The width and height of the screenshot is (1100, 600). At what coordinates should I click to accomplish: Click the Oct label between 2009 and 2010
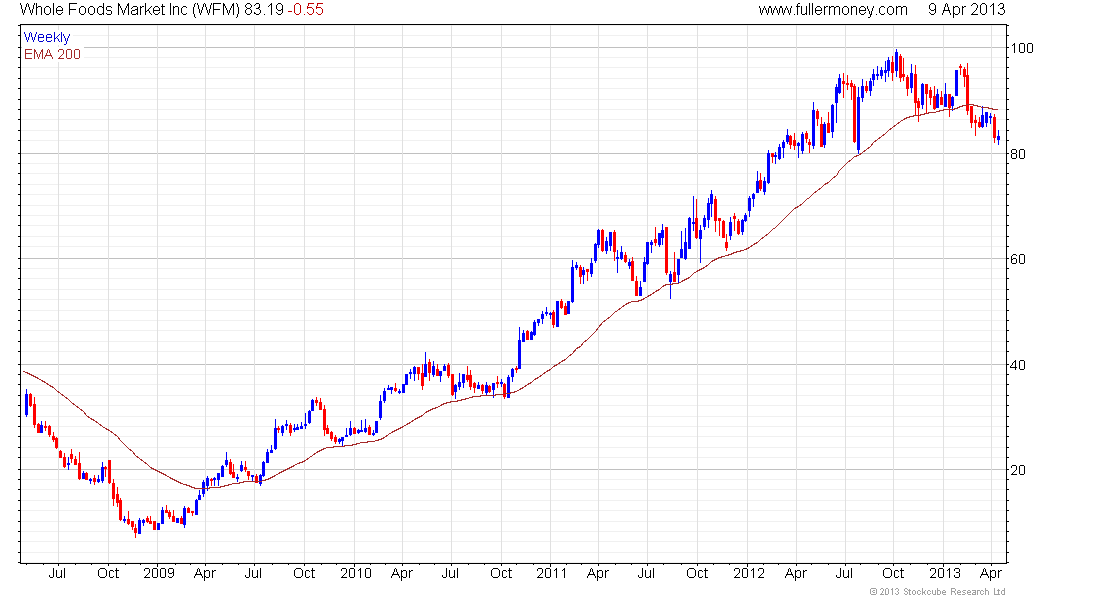pos(304,573)
